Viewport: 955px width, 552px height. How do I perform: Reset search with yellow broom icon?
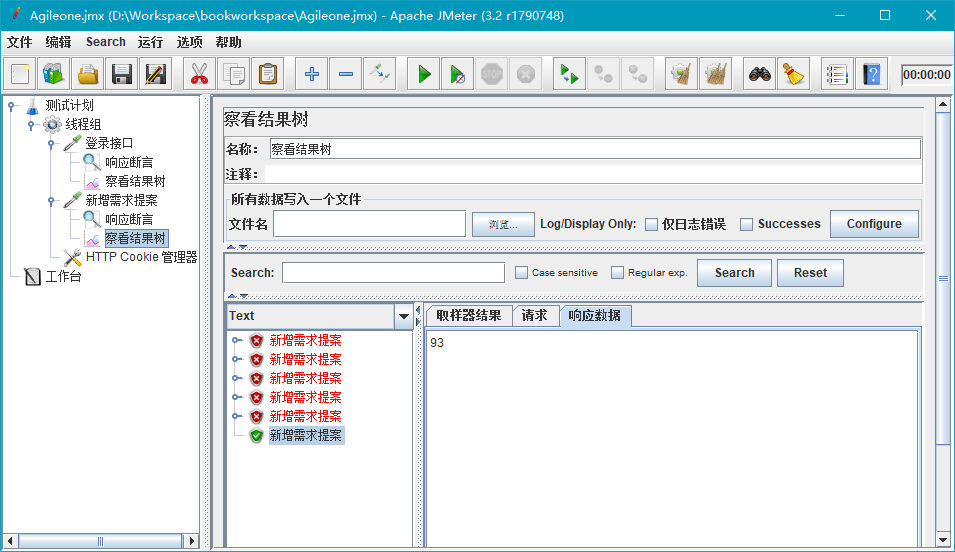[x=793, y=74]
